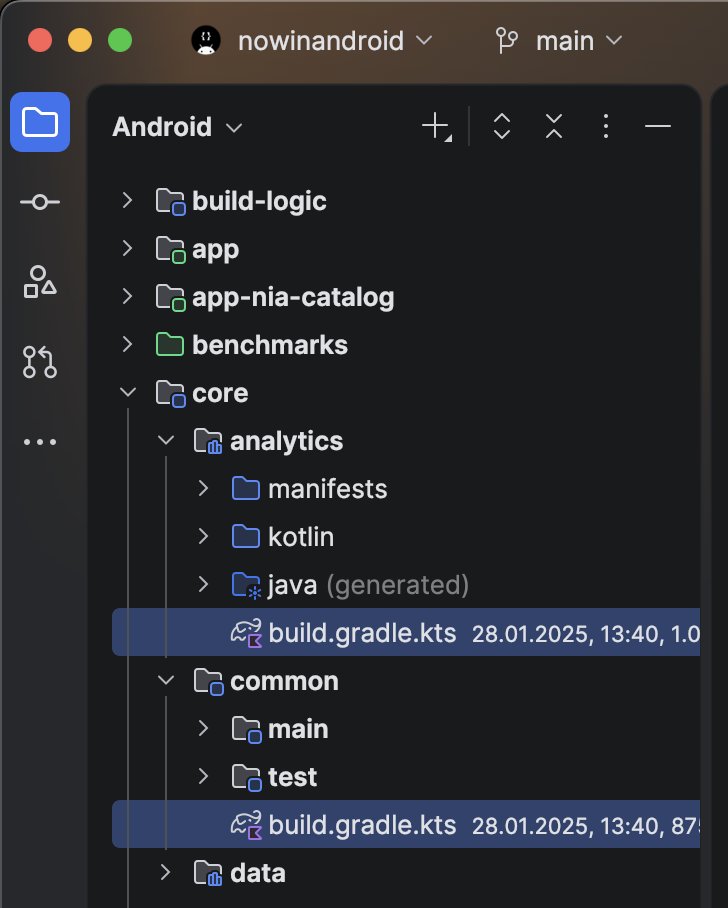Click the common module folder icon
Viewport: 728px width, 908px height.
[208, 682]
